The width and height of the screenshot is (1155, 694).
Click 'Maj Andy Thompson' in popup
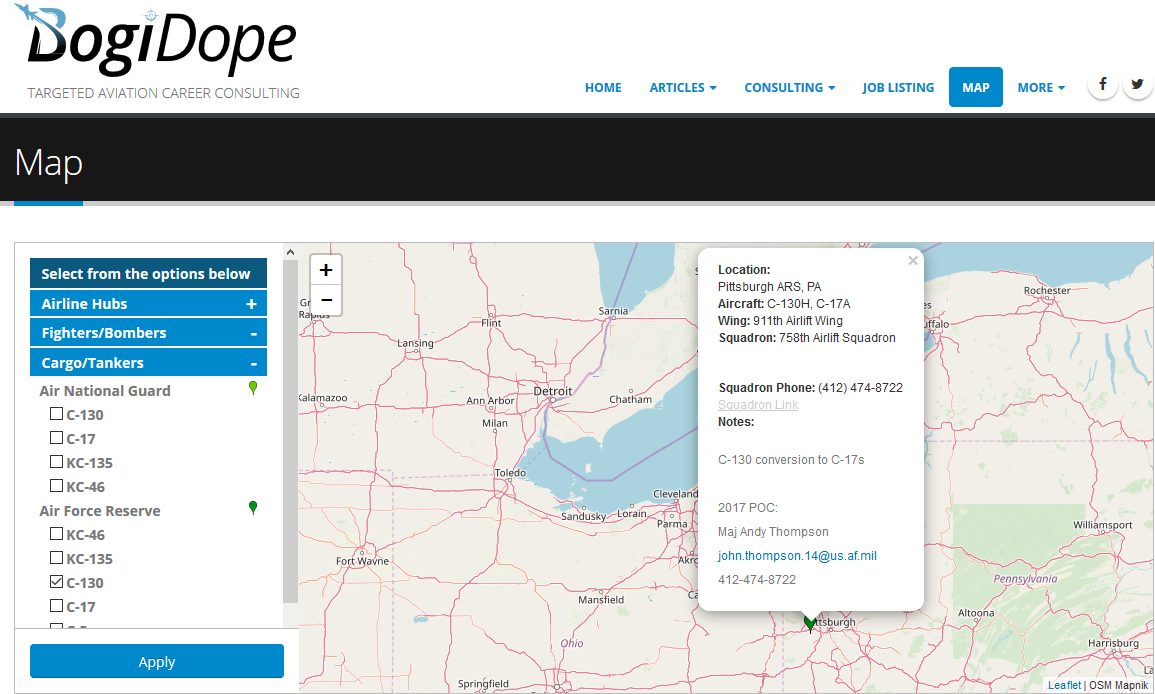773,532
